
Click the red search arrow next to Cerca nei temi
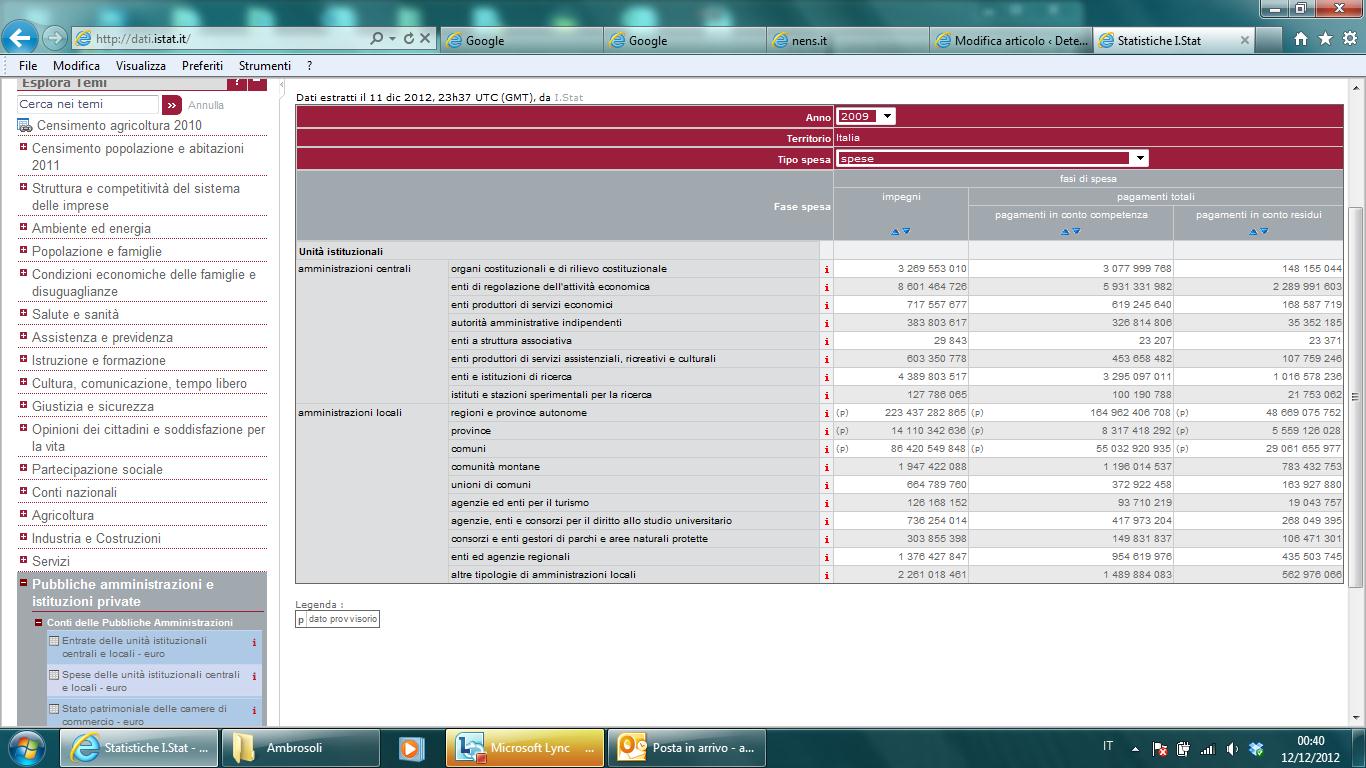click(171, 104)
